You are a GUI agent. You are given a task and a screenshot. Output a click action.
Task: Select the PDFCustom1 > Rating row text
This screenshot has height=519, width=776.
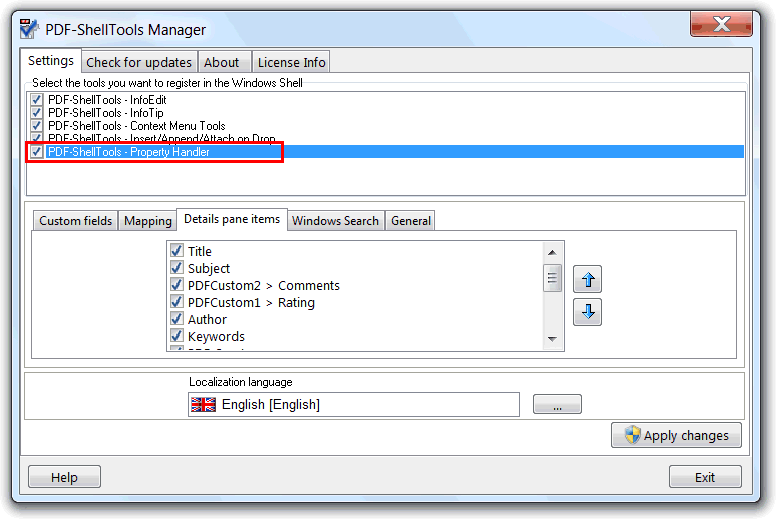(251, 302)
